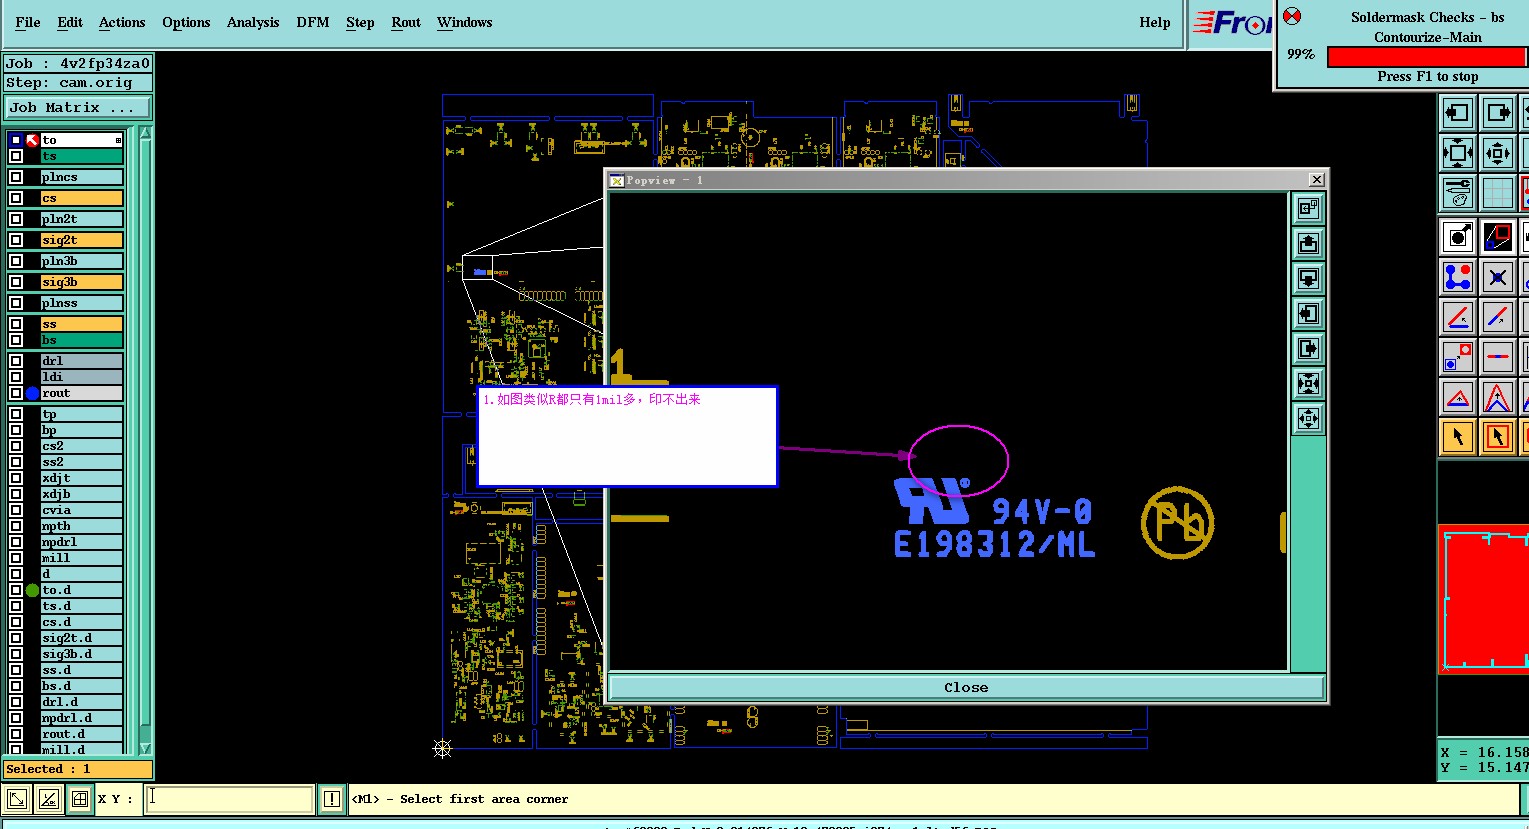Image resolution: width=1529 pixels, height=829 pixels.
Task: Select the sig3b layer name
Action: [81, 282]
